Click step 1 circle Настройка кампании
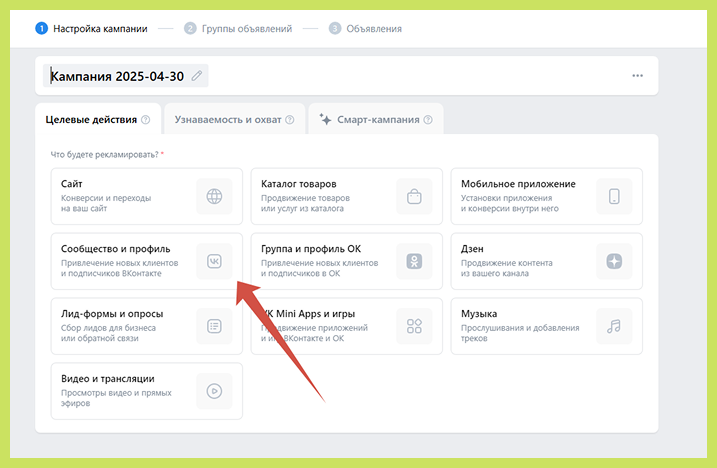 click(x=41, y=28)
